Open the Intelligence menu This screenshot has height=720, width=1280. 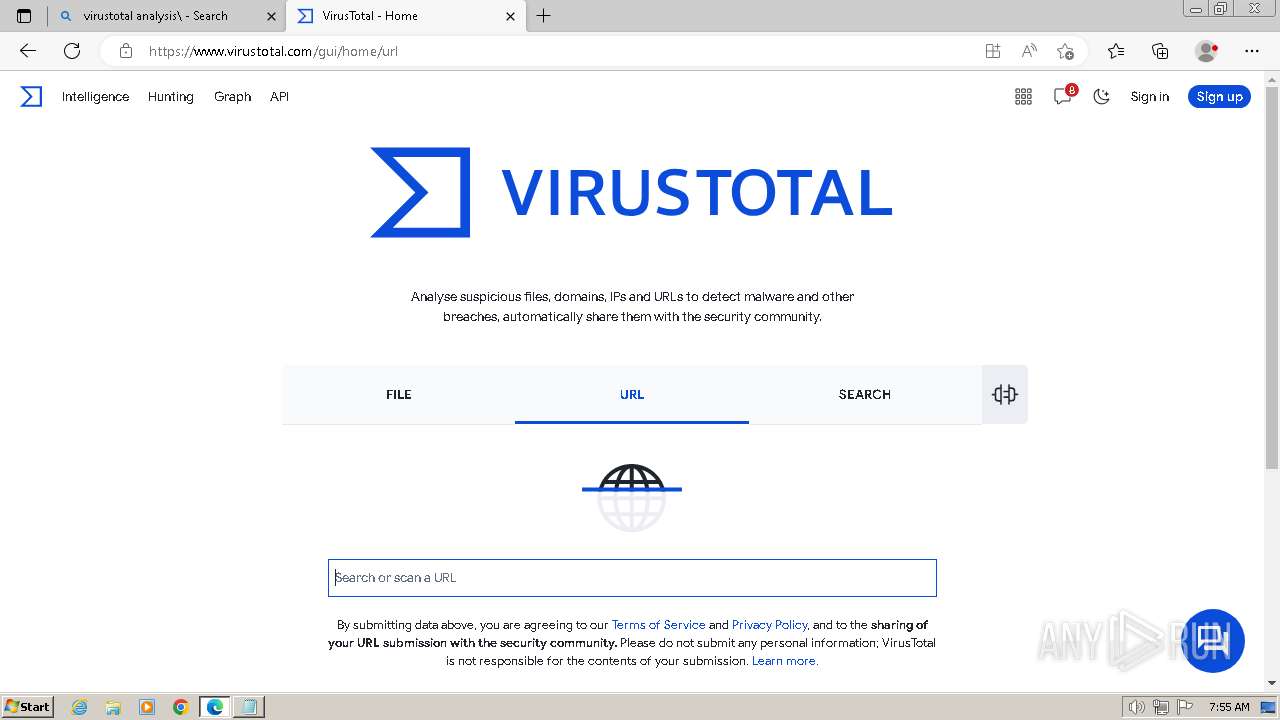pyautogui.click(x=95, y=96)
